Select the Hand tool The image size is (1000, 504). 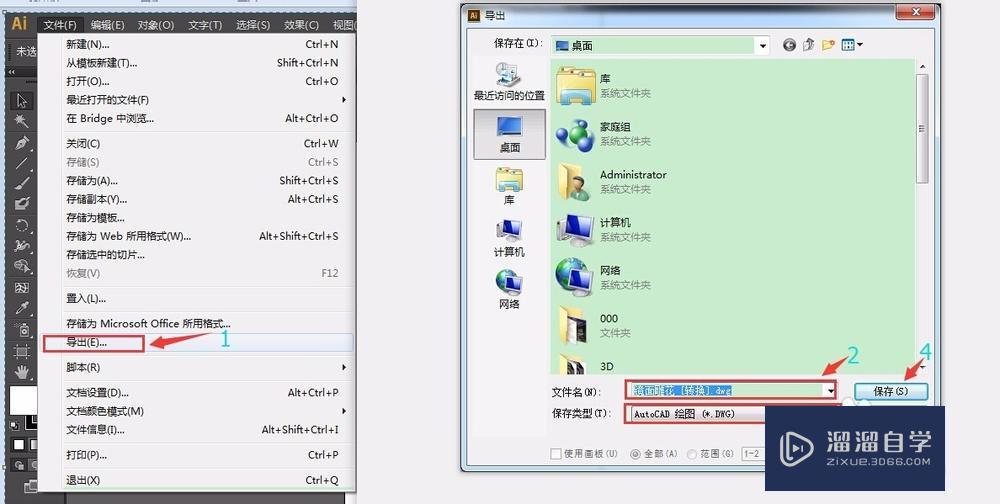click(x=22, y=371)
